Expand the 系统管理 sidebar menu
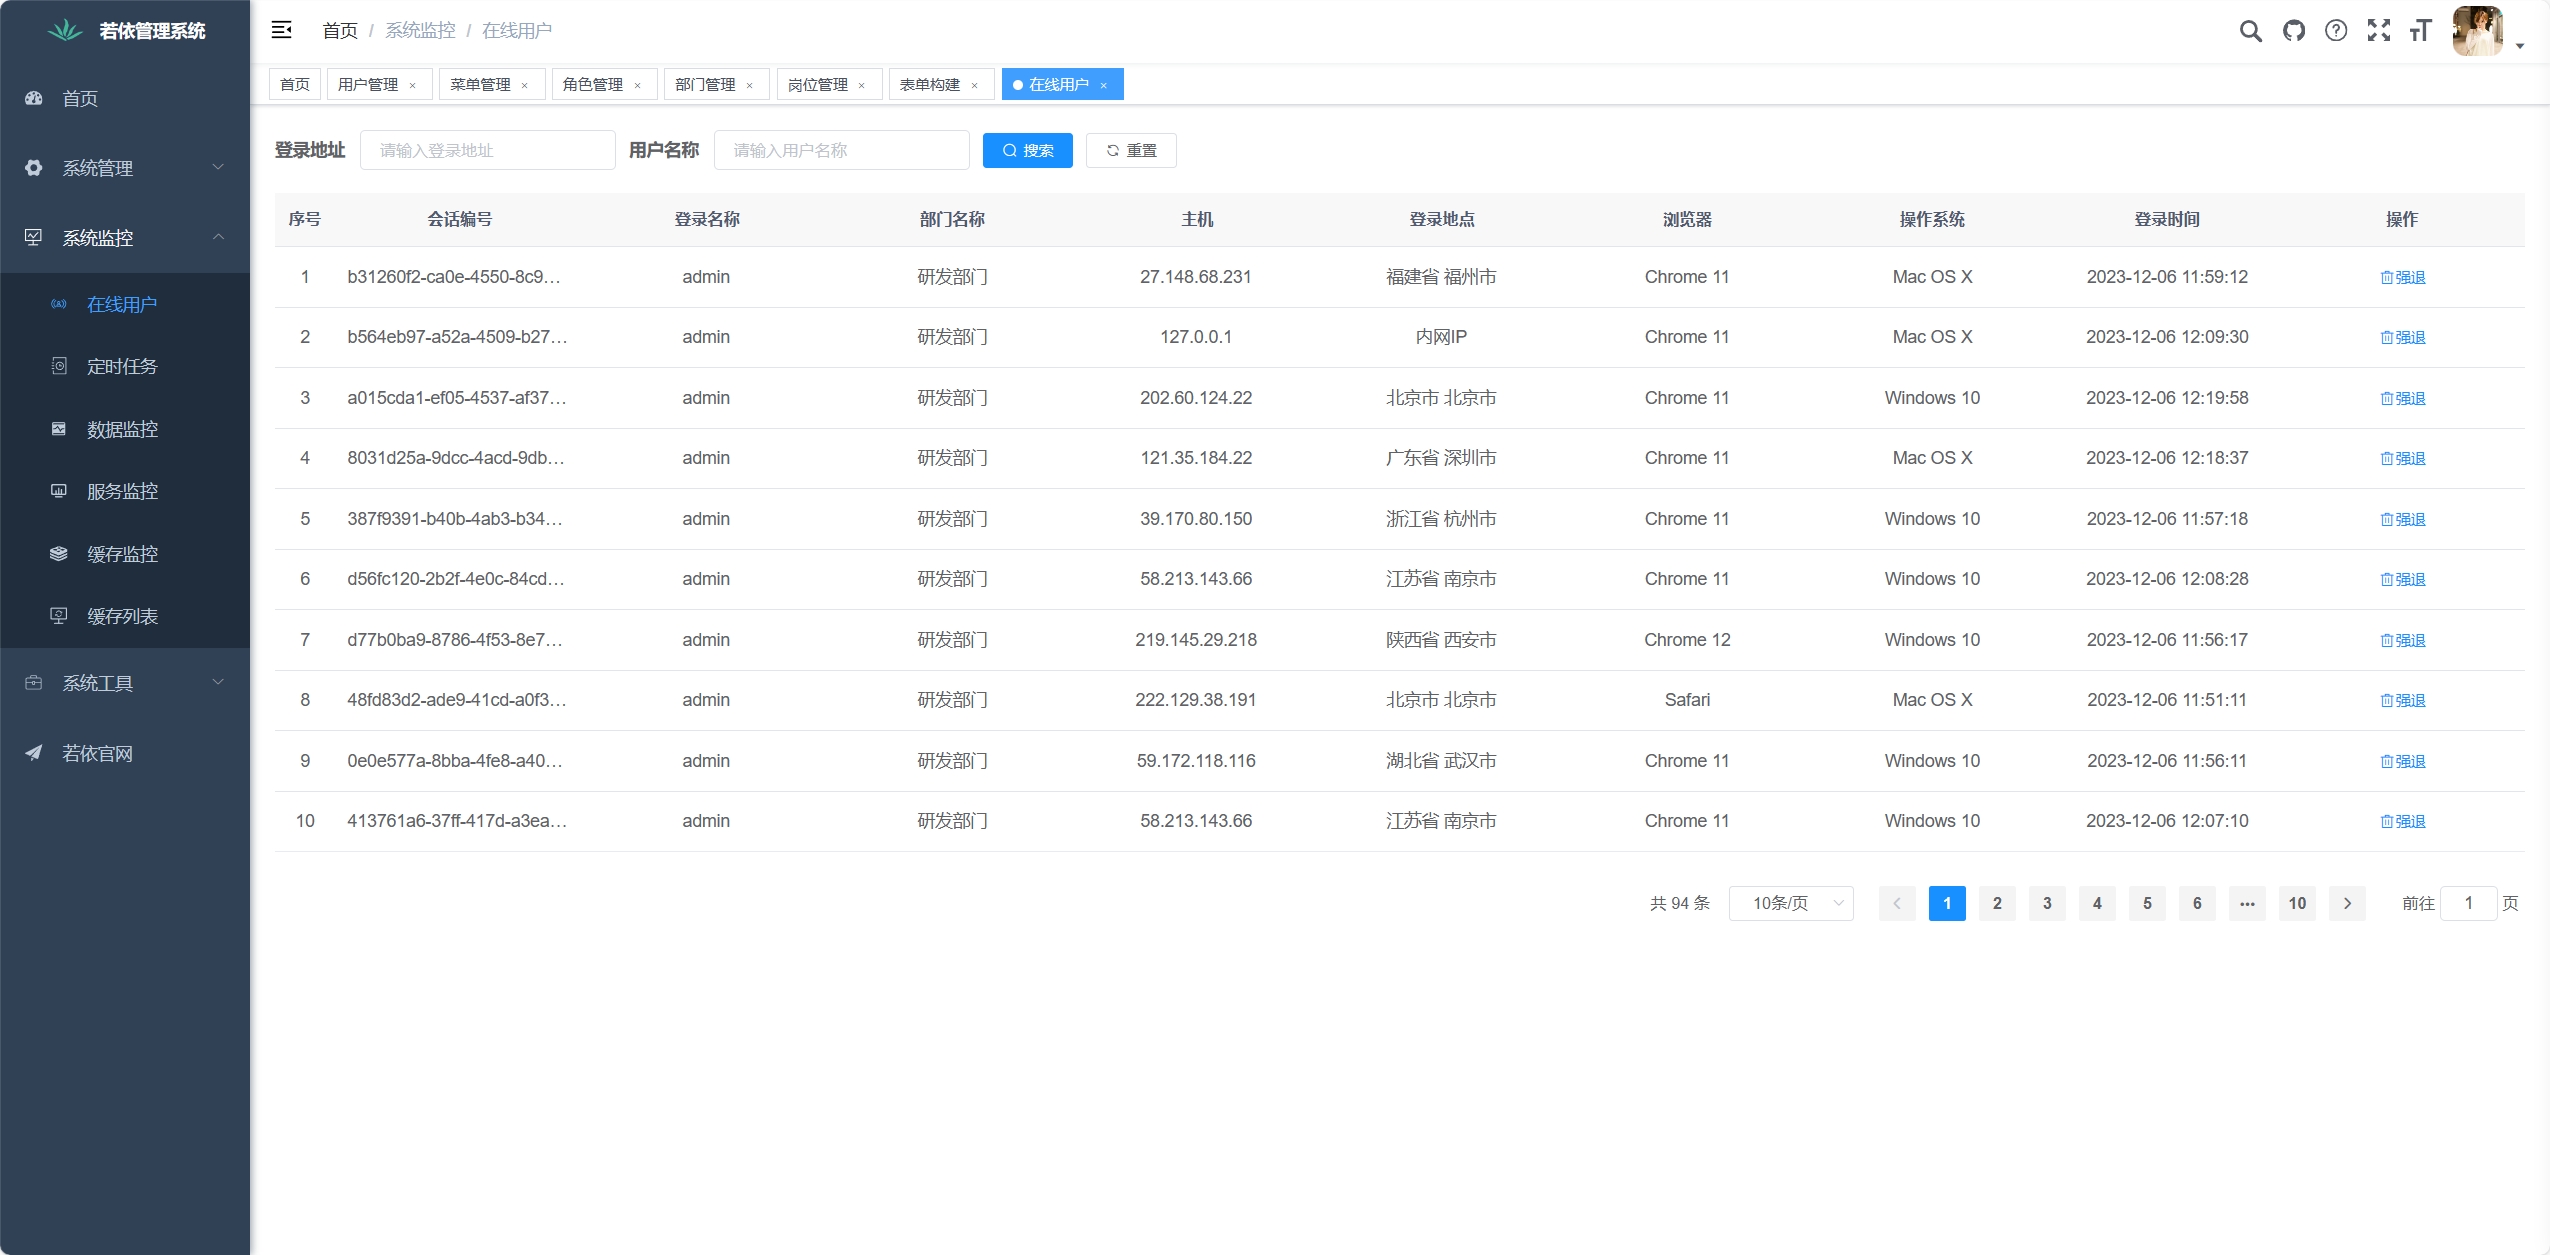This screenshot has height=1255, width=2550. 125,168
